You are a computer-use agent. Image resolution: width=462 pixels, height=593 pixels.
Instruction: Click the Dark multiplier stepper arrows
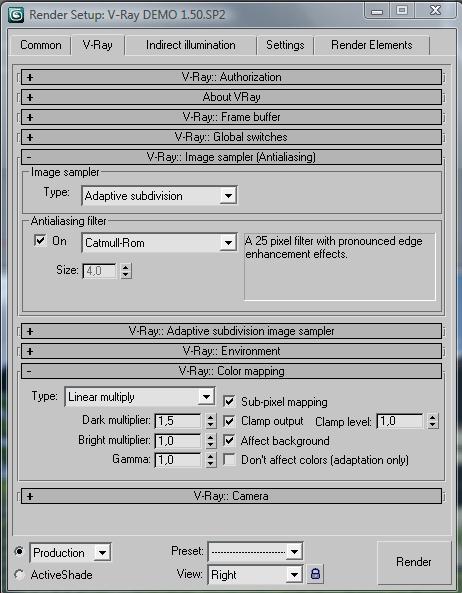211,421
